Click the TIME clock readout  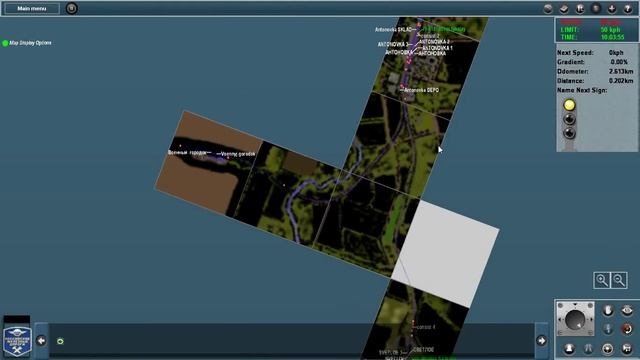pyautogui.click(x=612, y=37)
